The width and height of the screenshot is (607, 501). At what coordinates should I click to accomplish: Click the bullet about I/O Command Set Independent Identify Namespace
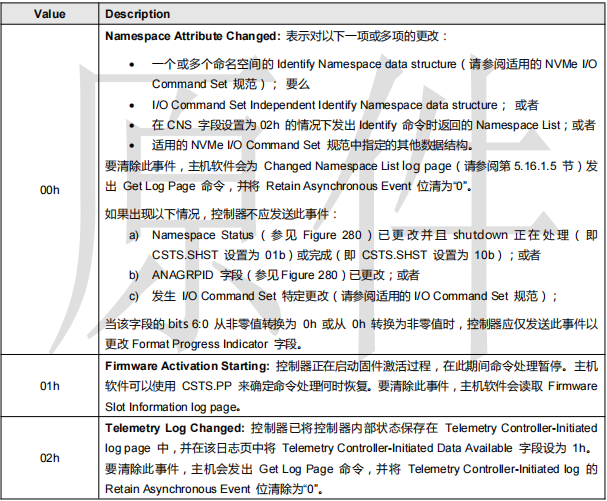(333, 105)
